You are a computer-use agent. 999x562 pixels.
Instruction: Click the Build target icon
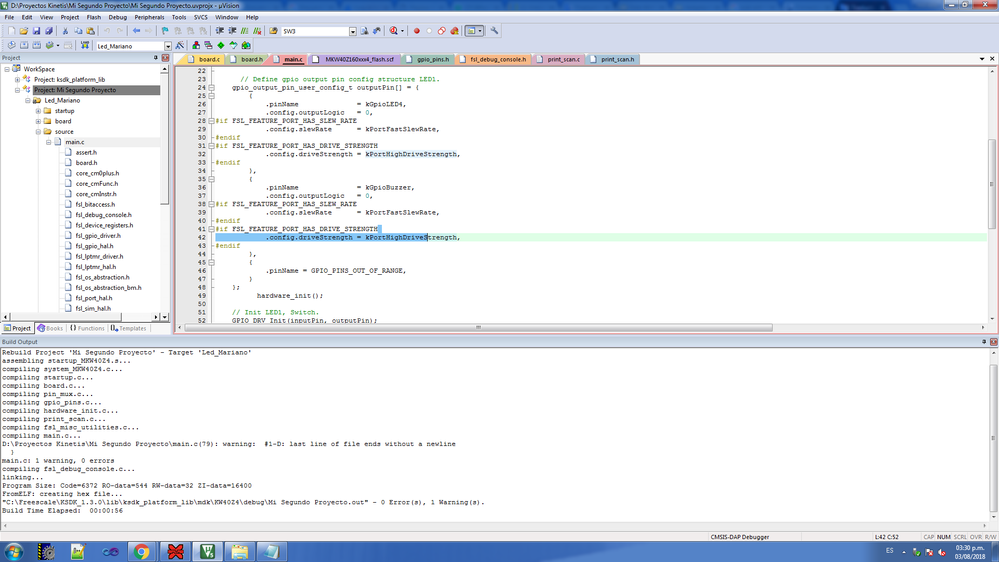point(24,45)
